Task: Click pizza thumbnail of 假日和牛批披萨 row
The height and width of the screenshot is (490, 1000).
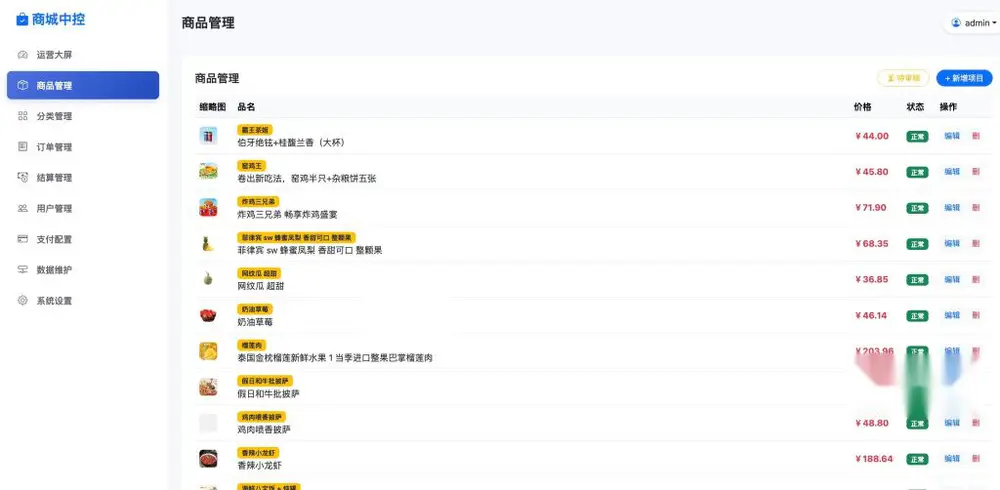Action: coord(208,387)
